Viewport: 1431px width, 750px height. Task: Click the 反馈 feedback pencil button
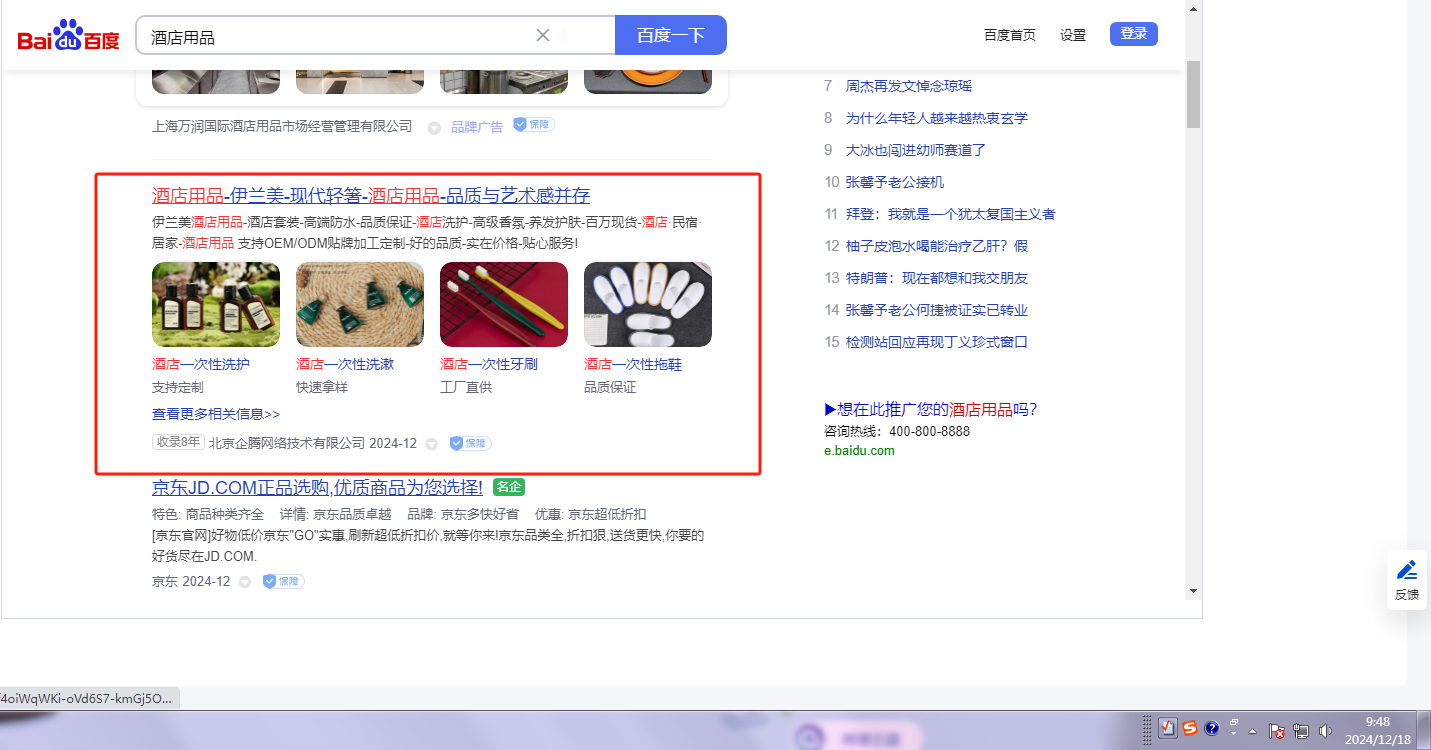click(1407, 580)
